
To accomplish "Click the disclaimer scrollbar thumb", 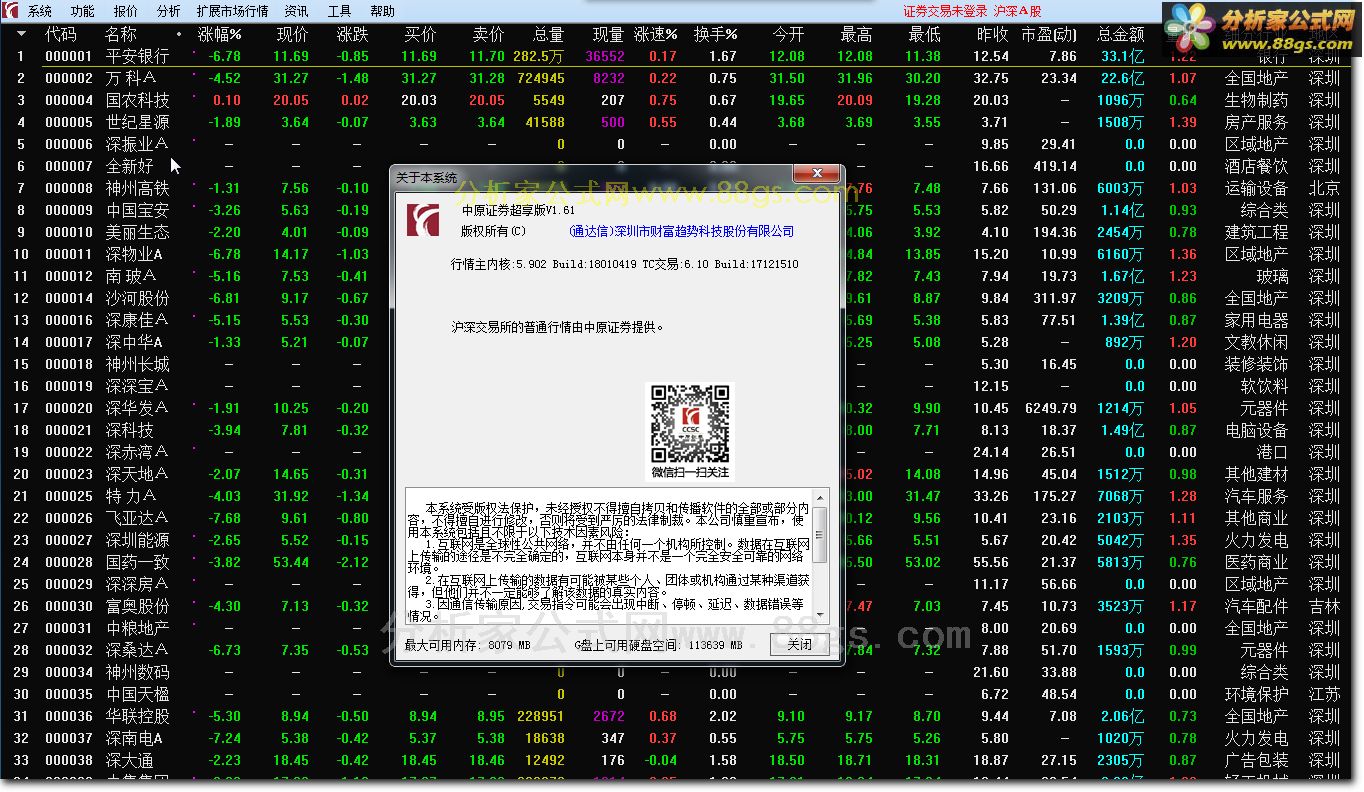I will coord(821,536).
